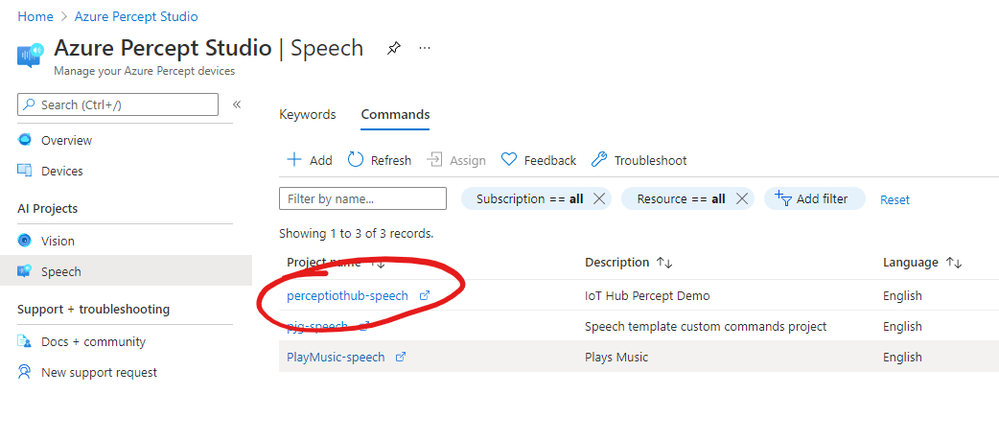This screenshot has width=999, height=440.
Task: Click external link icon beside PlayMusic-speech
Action: click(x=401, y=357)
